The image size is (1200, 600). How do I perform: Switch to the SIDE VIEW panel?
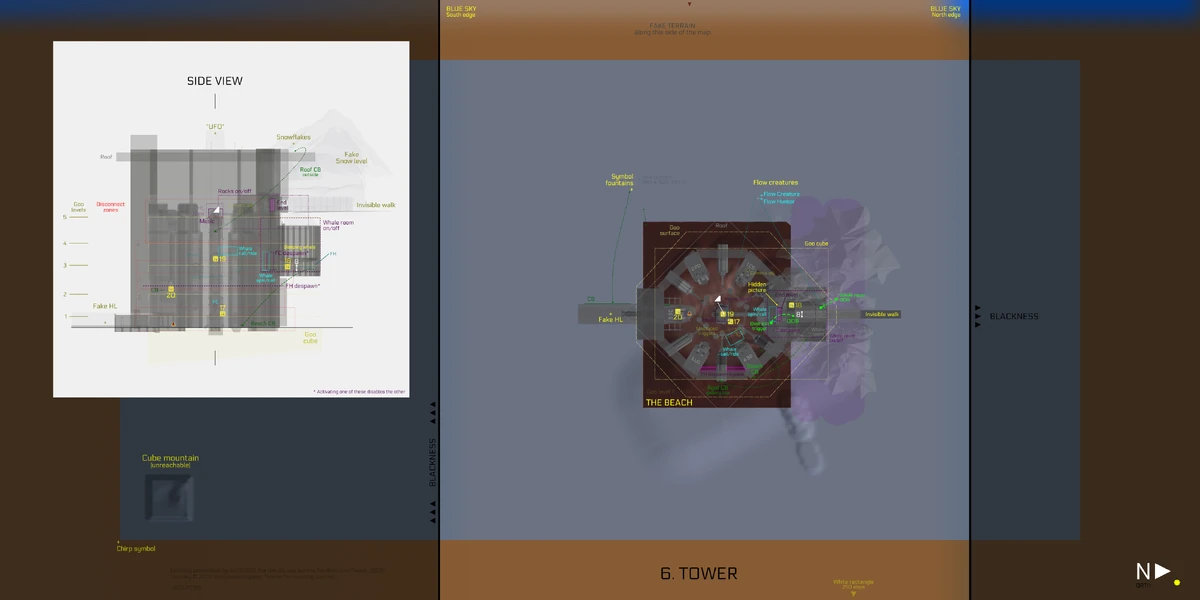(214, 80)
